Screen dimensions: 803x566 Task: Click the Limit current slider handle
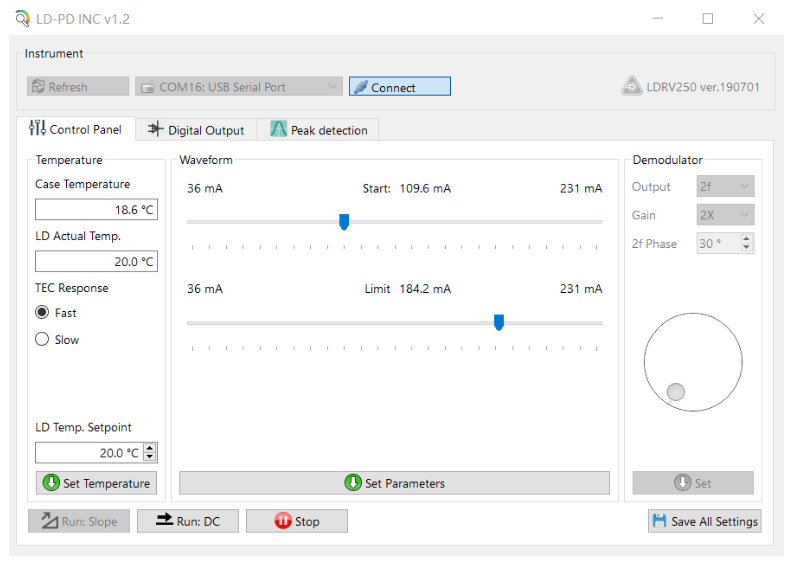pyautogui.click(x=499, y=322)
